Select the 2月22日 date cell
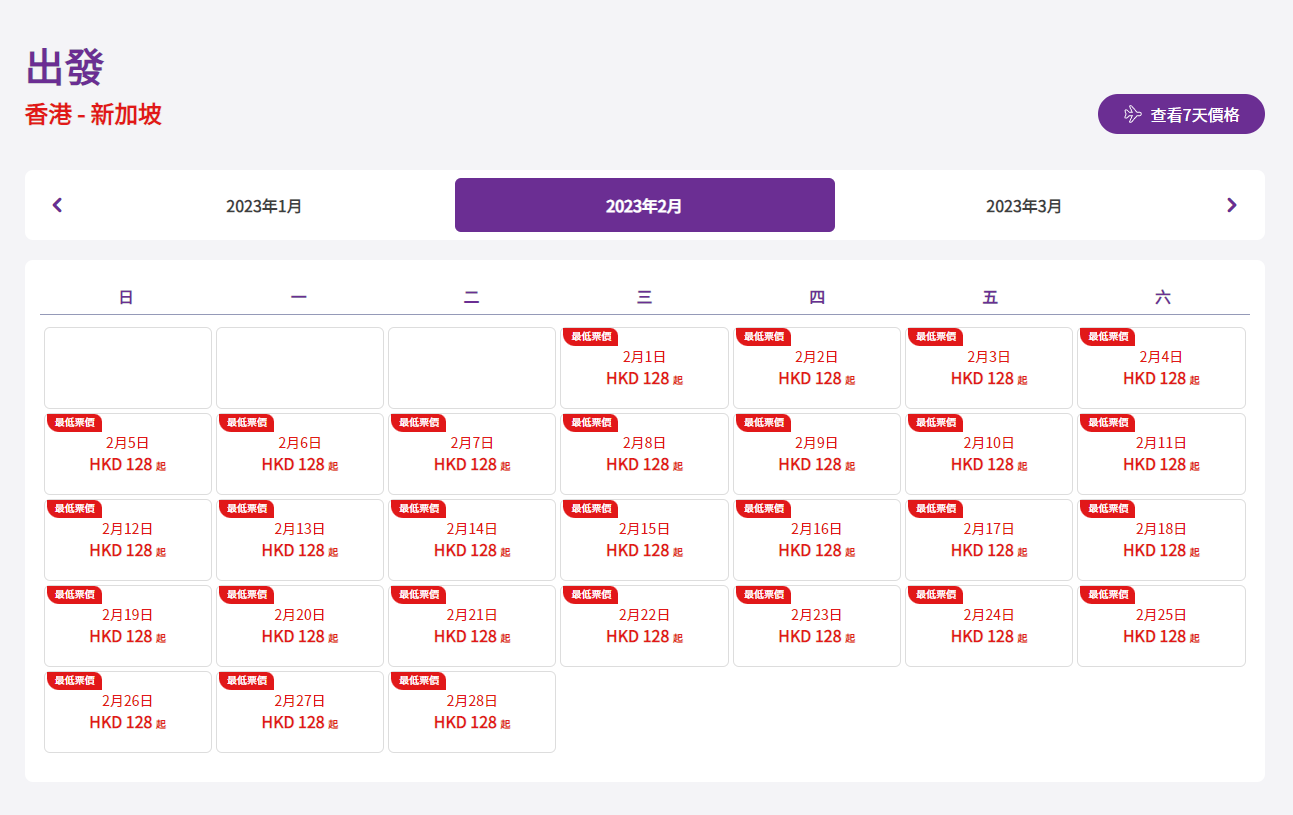Screen dimensions: 1293x815 (x=644, y=626)
